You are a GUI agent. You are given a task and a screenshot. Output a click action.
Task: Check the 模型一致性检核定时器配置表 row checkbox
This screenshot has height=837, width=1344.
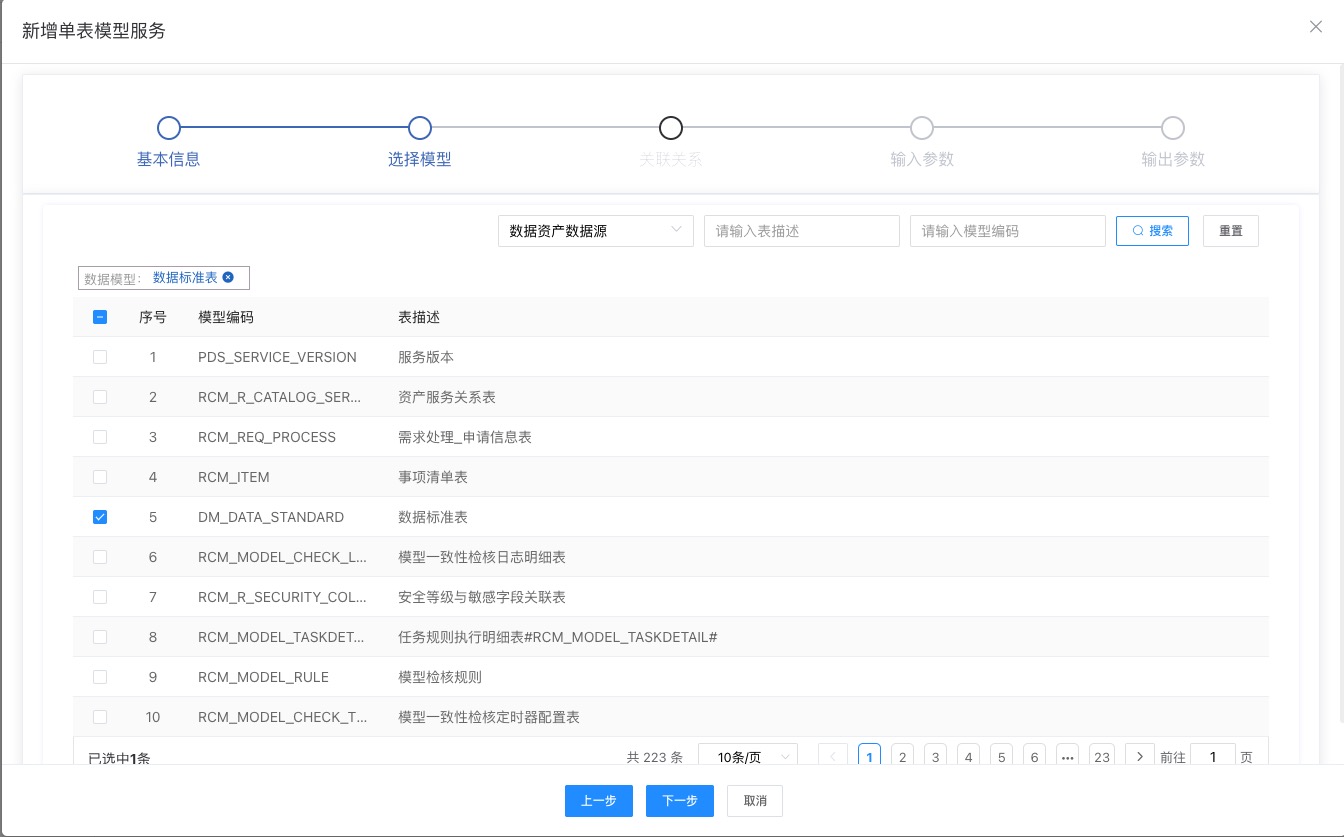(100, 717)
